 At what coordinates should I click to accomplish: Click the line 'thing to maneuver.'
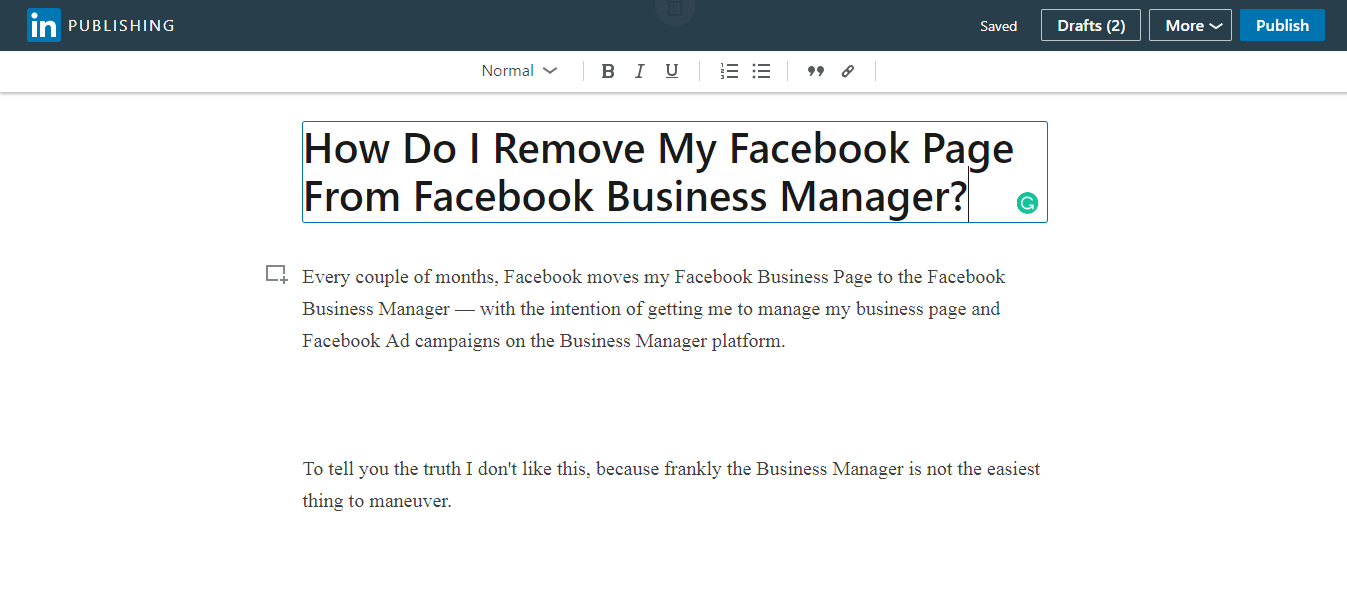coord(377,501)
